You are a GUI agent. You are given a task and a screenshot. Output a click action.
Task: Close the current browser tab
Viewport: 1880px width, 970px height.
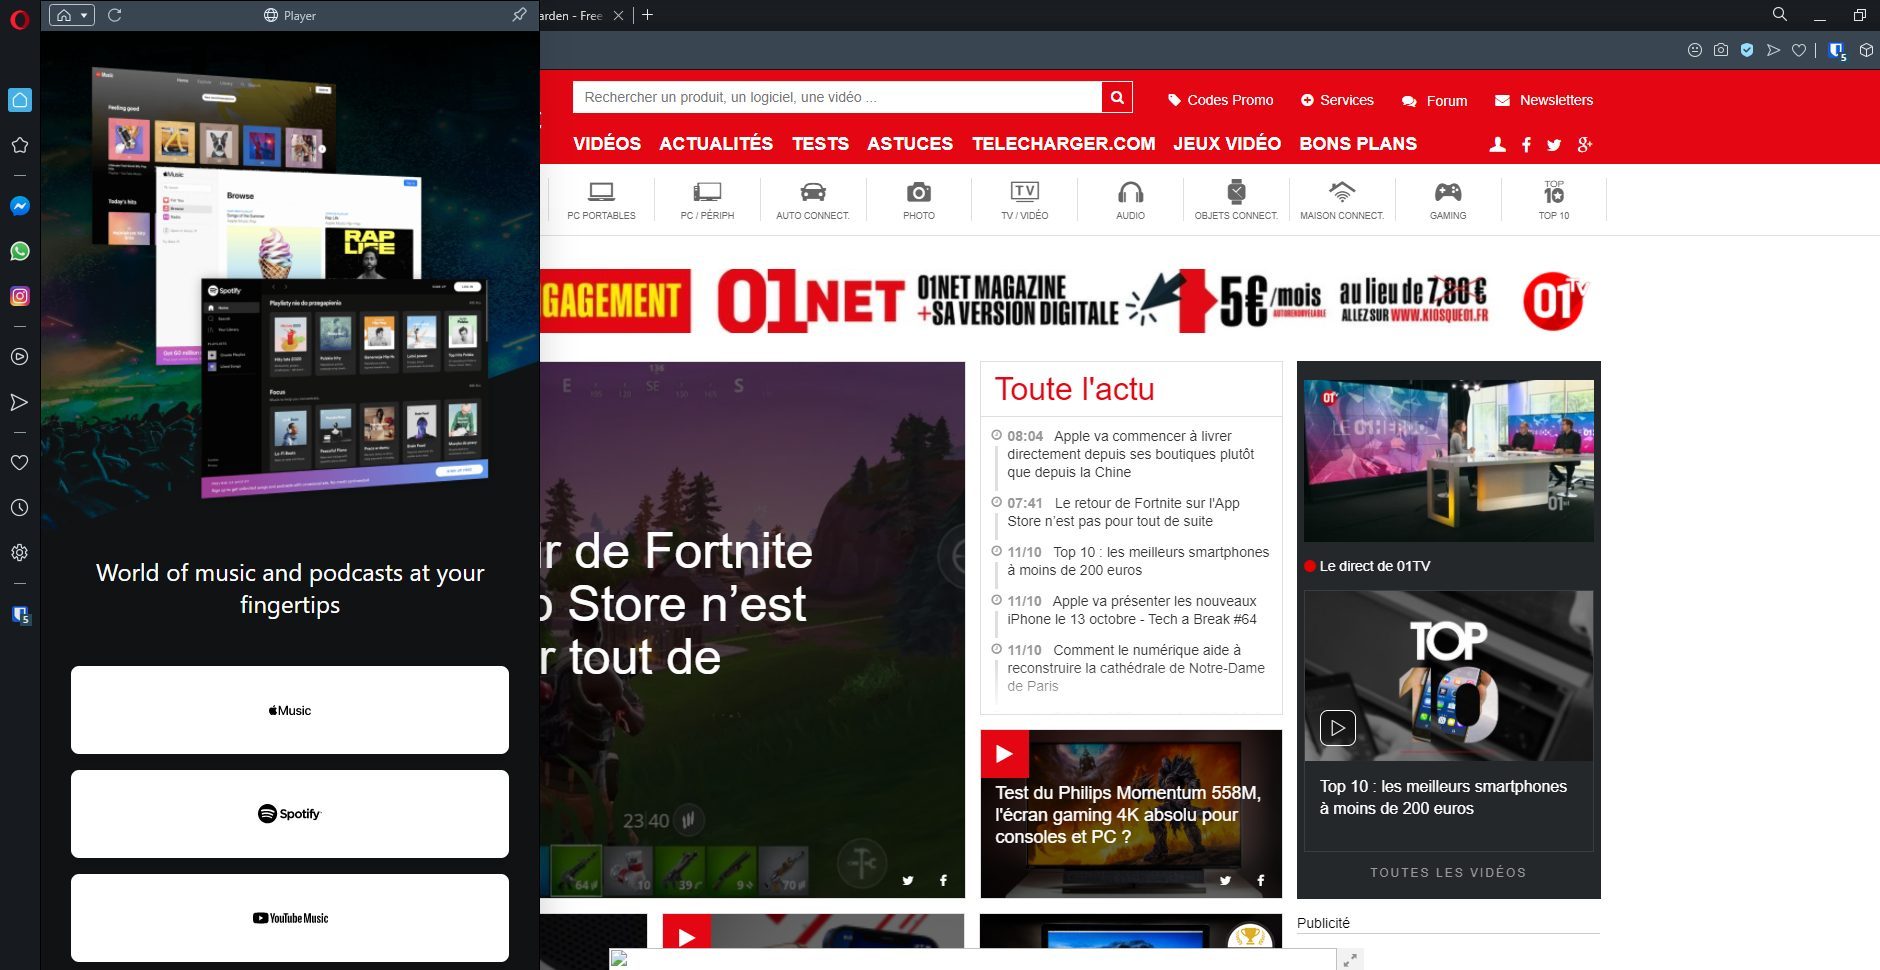(x=618, y=15)
